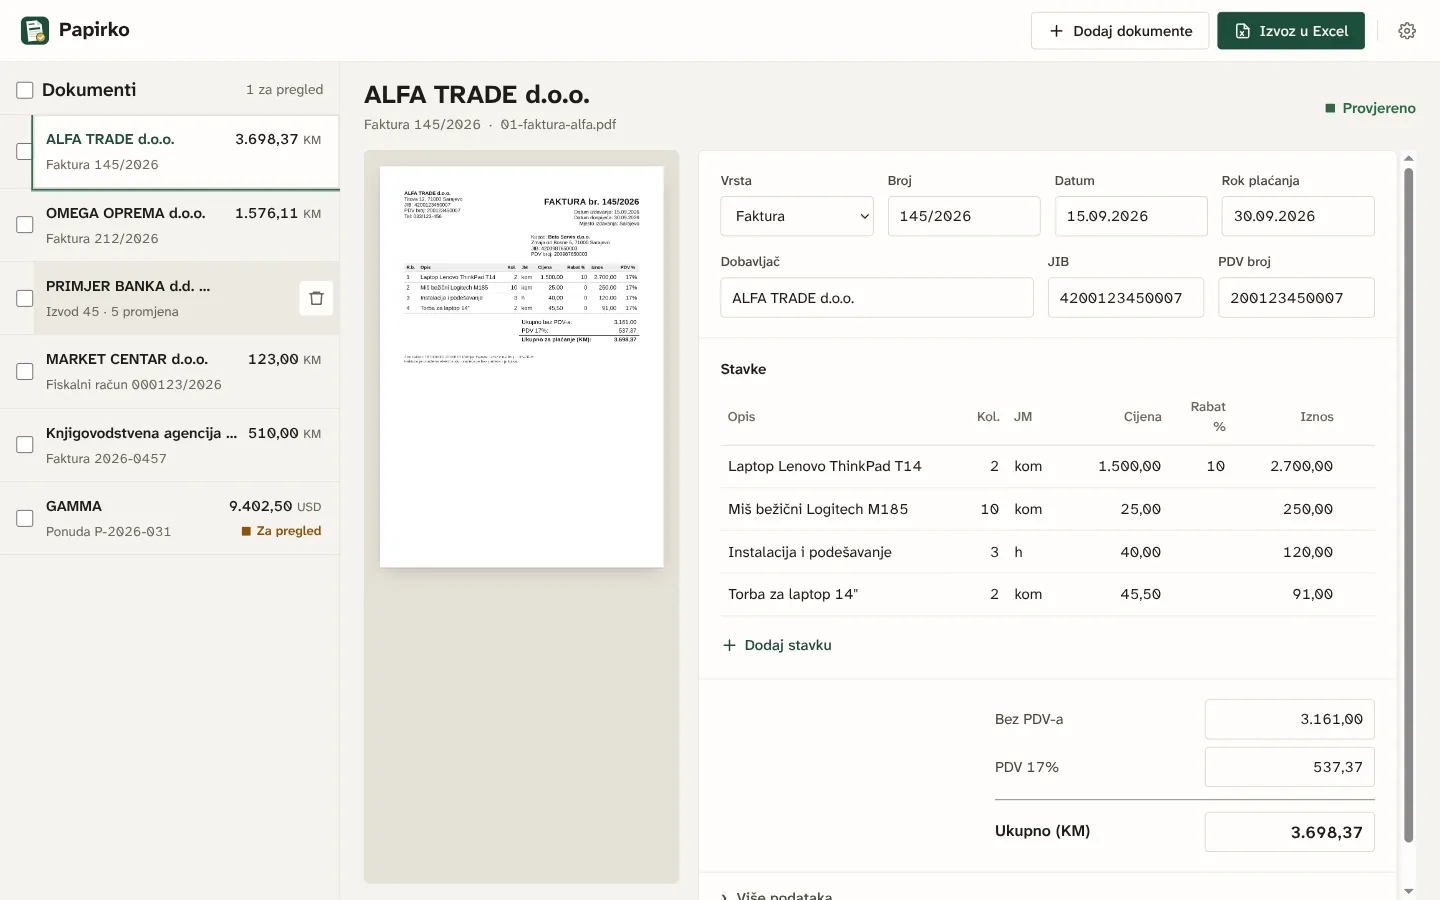This screenshot has height=900, width=1440.
Task: Click the PDV 17% amount field
Action: [1290, 767]
